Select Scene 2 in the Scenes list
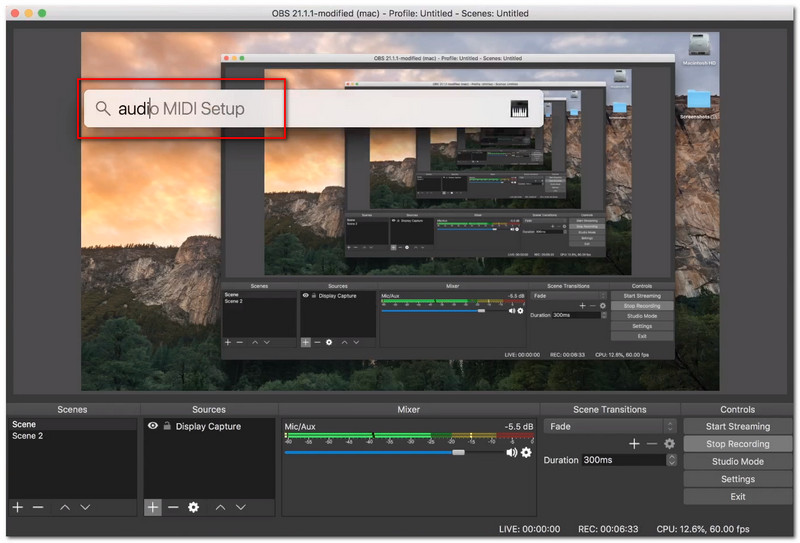 coord(27,437)
